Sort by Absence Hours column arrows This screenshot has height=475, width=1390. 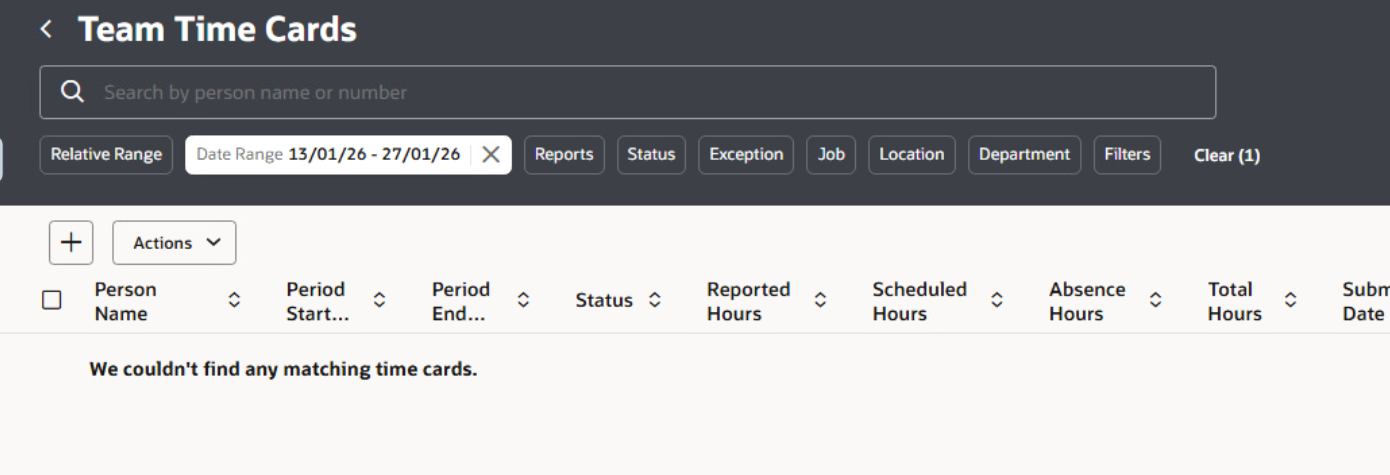click(x=1156, y=300)
